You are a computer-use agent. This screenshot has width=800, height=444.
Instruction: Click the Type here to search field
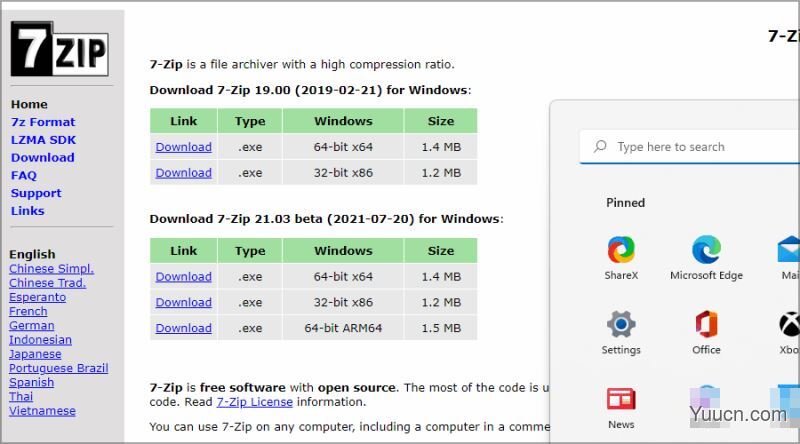[x=690, y=147]
